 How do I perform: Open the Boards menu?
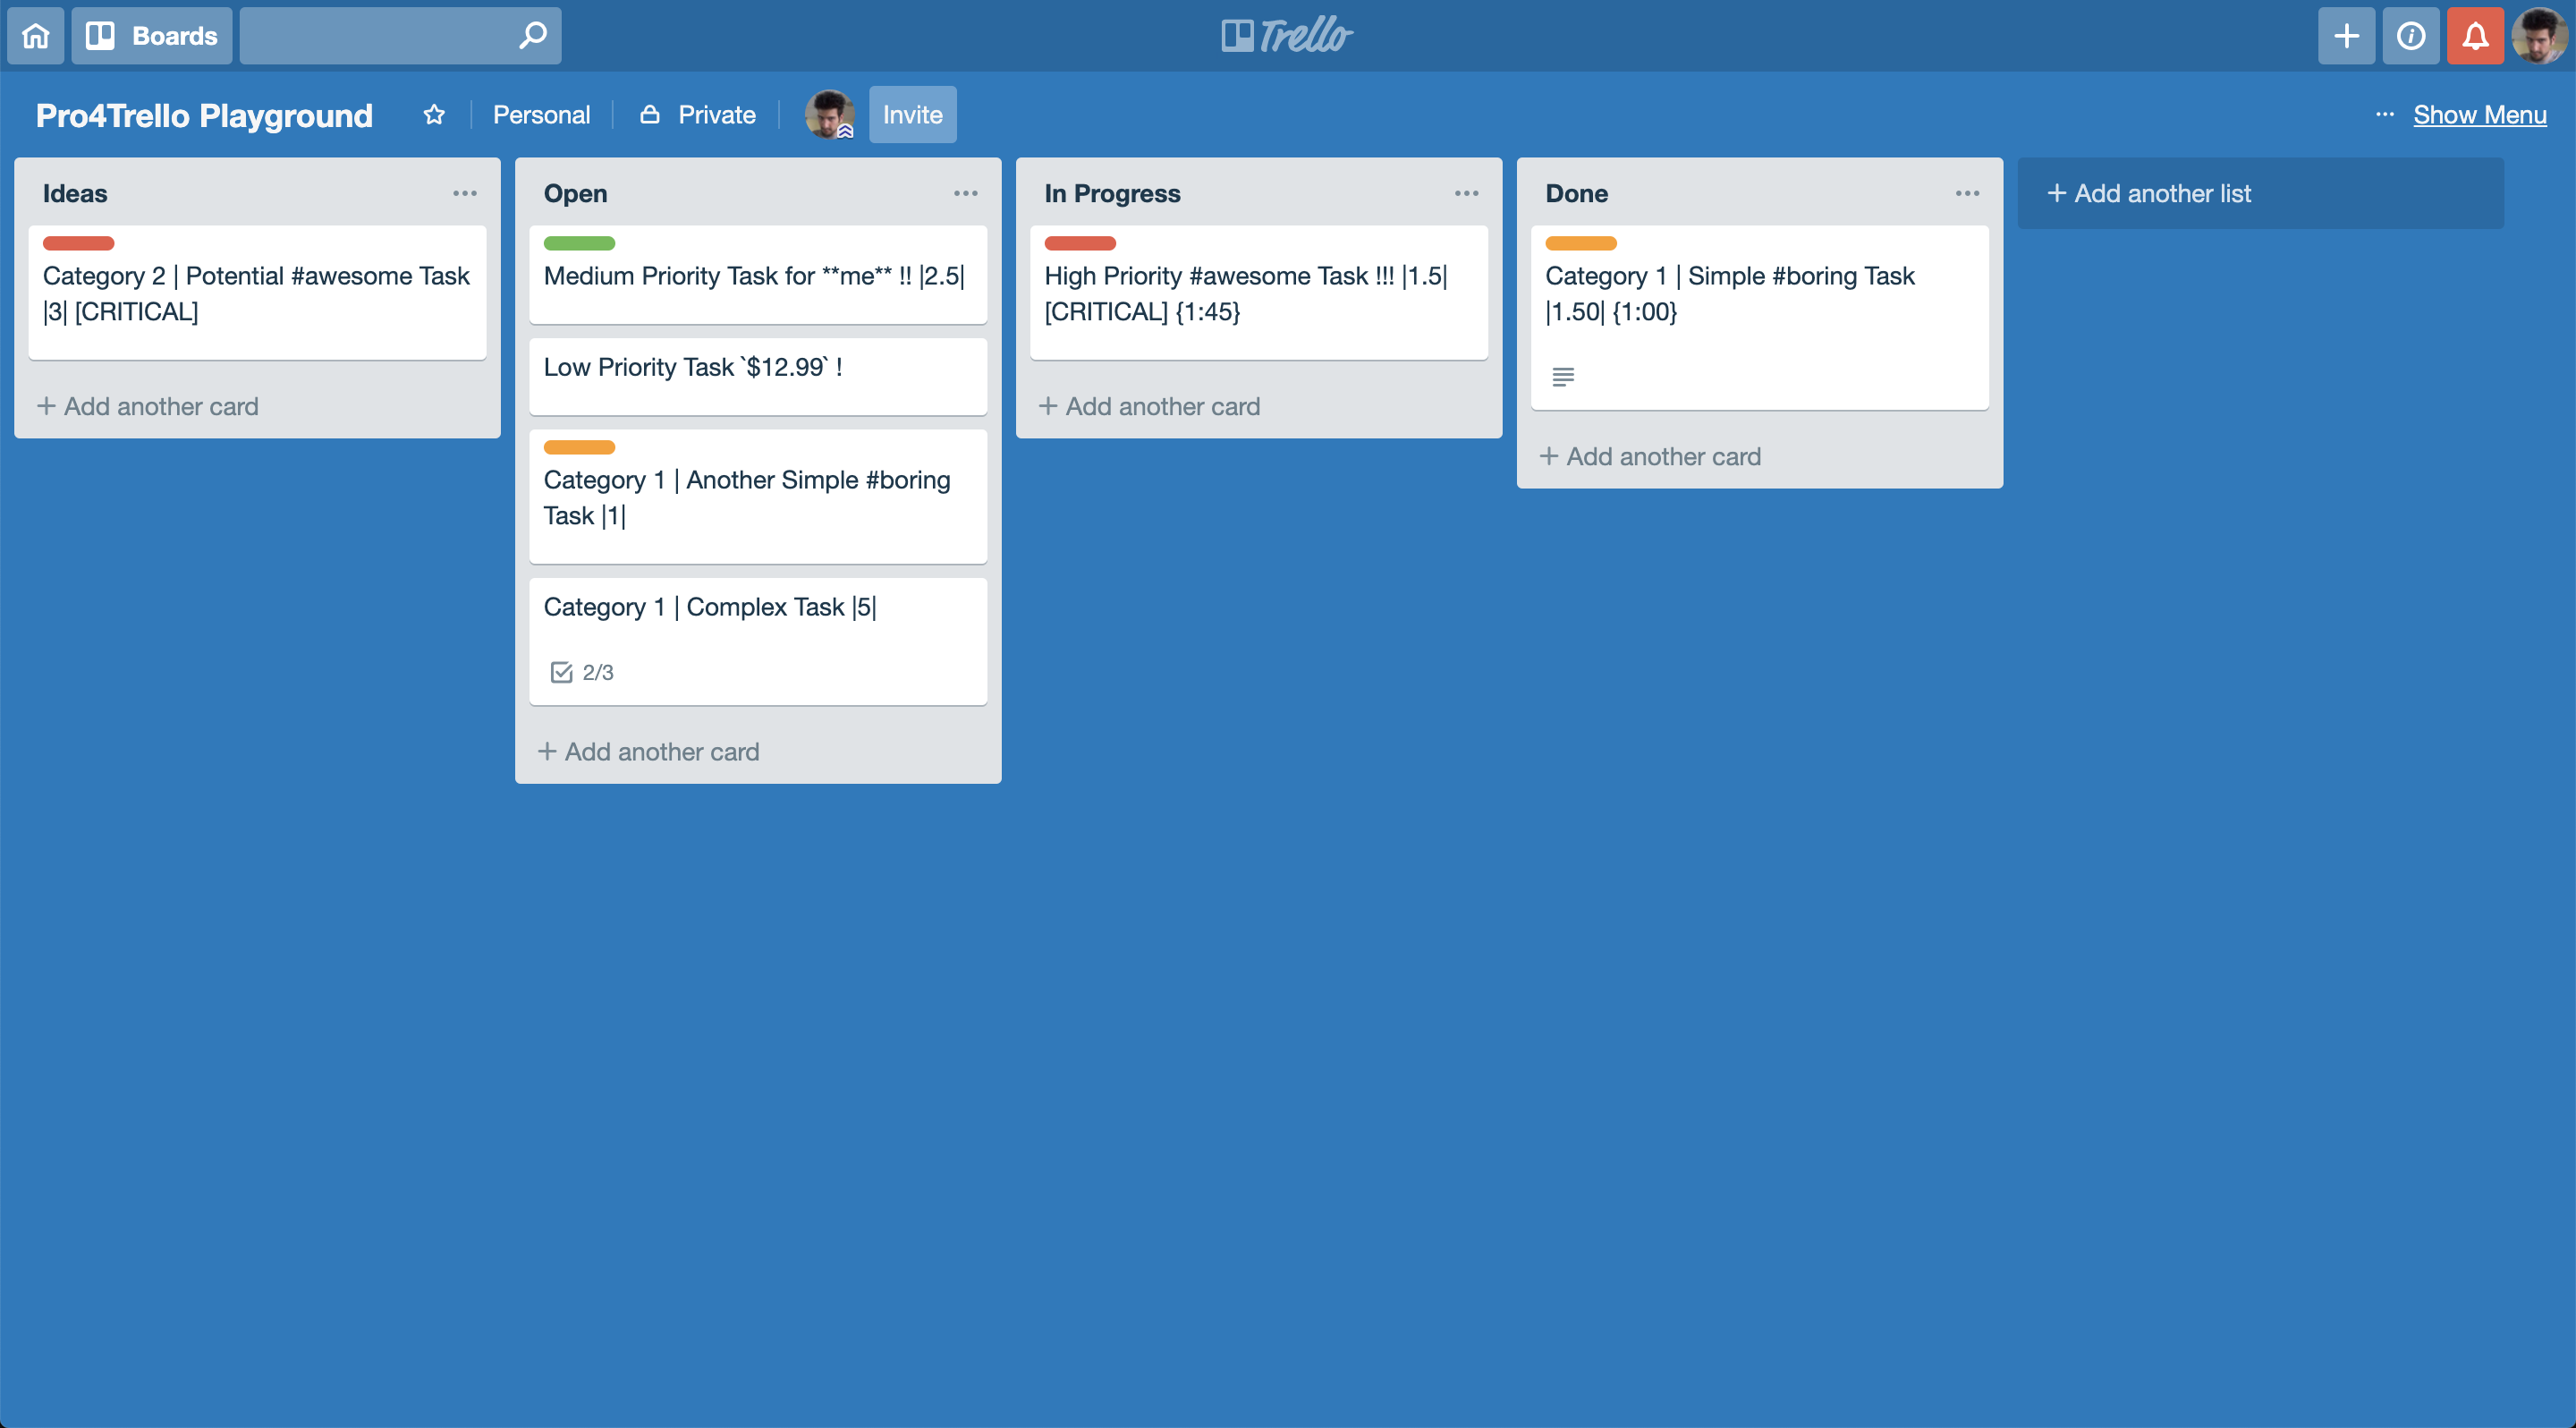point(153,35)
